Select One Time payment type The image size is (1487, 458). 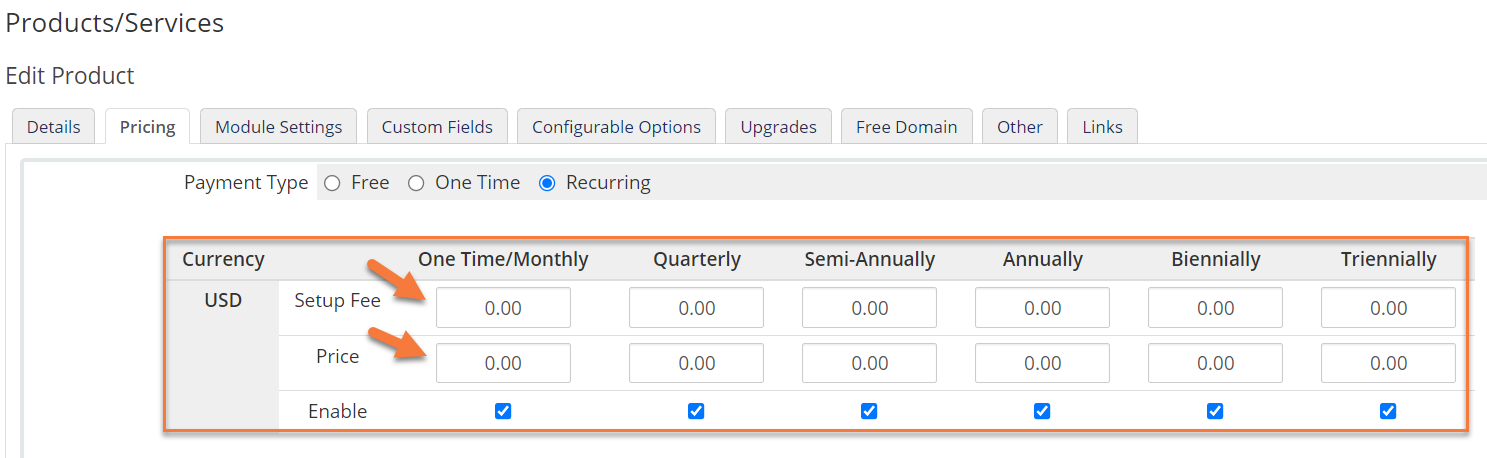point(416,183)
